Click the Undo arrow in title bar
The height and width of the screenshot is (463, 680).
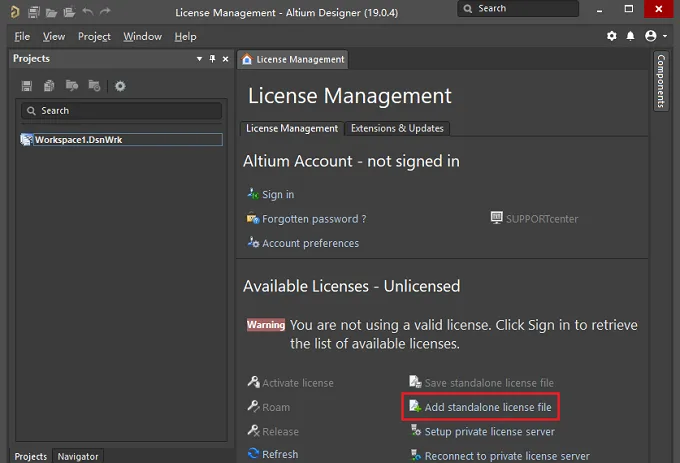(88, 11)
